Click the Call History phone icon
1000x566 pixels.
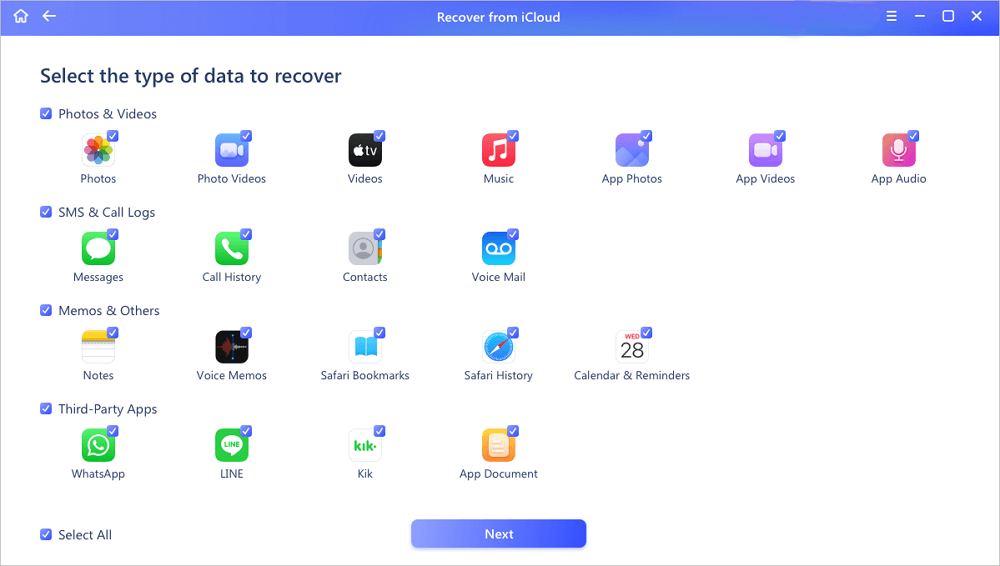pyautogui.click(x=232, y=249)
